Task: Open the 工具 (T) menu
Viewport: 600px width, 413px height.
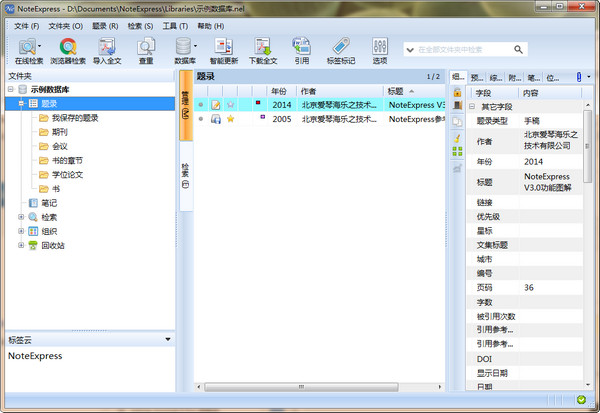Action: click(x=175, y=26)
